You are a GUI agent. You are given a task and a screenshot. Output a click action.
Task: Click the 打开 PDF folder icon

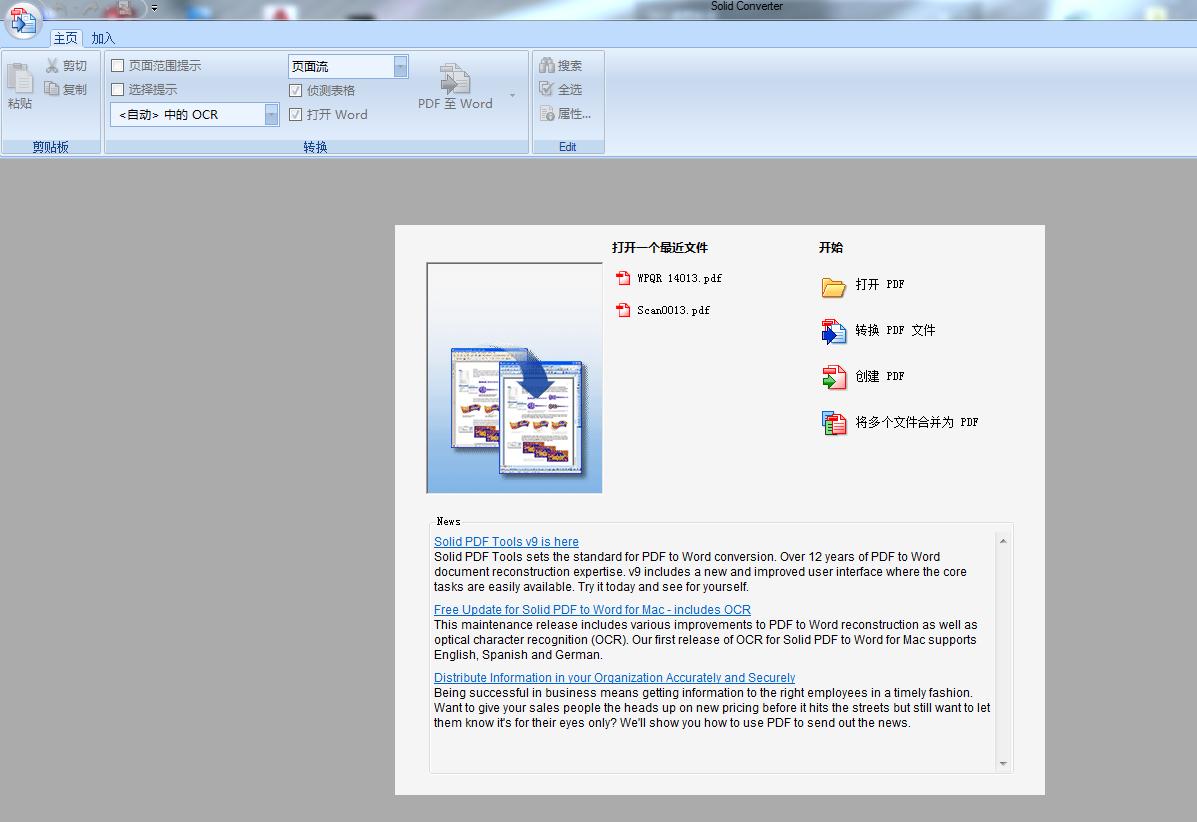tap(834, 286)
